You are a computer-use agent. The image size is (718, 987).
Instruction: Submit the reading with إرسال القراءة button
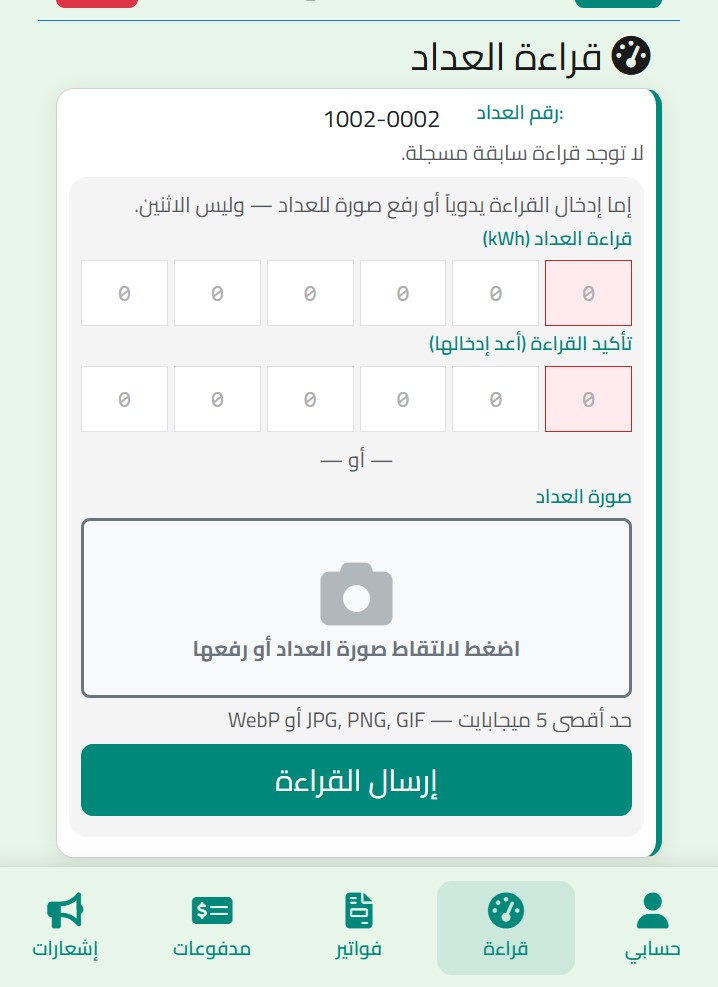(356, 780)
